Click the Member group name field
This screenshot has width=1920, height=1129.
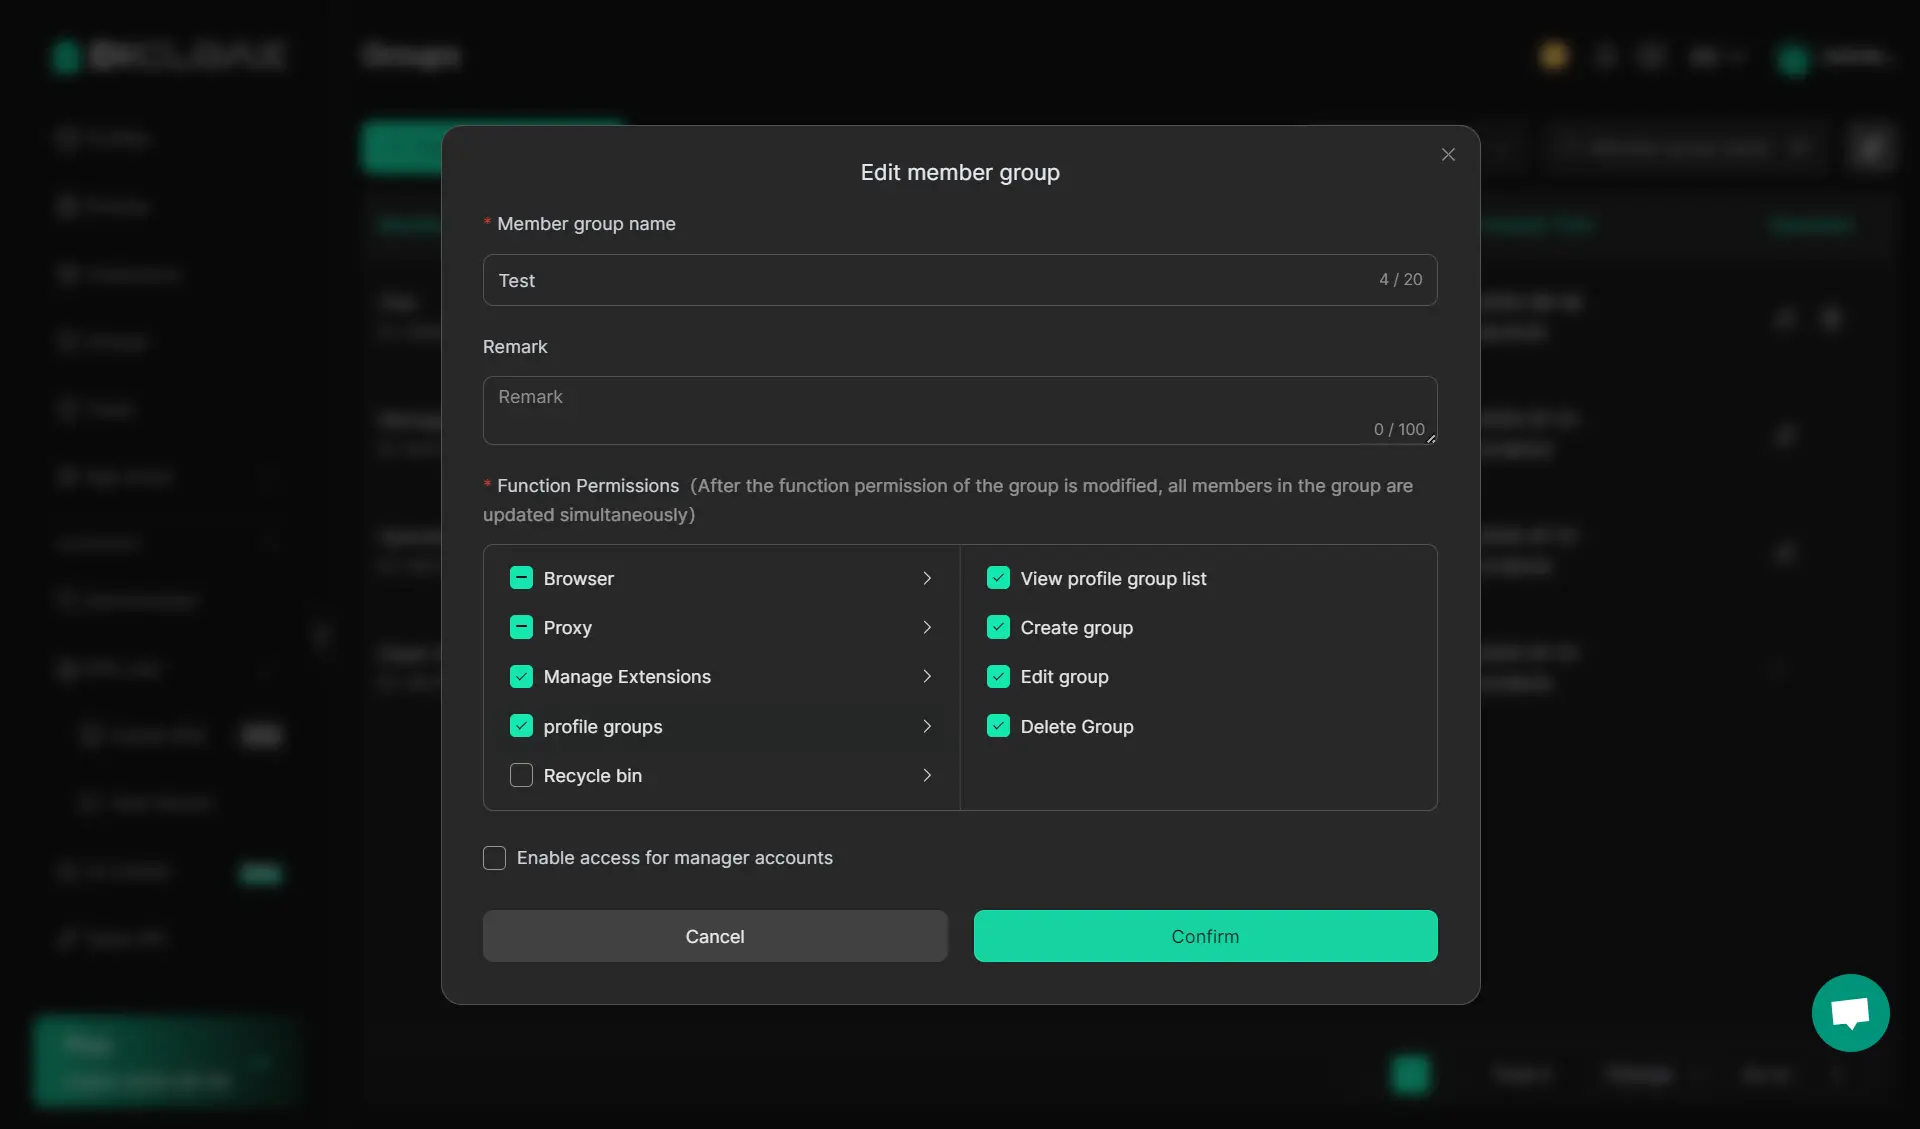pyautogui.click(x=930, y=280)
